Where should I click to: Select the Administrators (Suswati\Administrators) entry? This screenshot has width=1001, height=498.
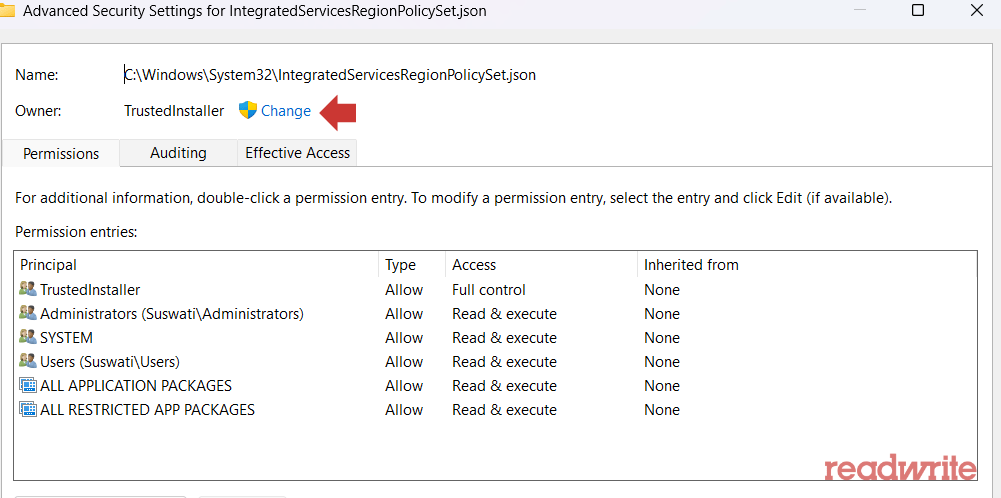point(495,314)
